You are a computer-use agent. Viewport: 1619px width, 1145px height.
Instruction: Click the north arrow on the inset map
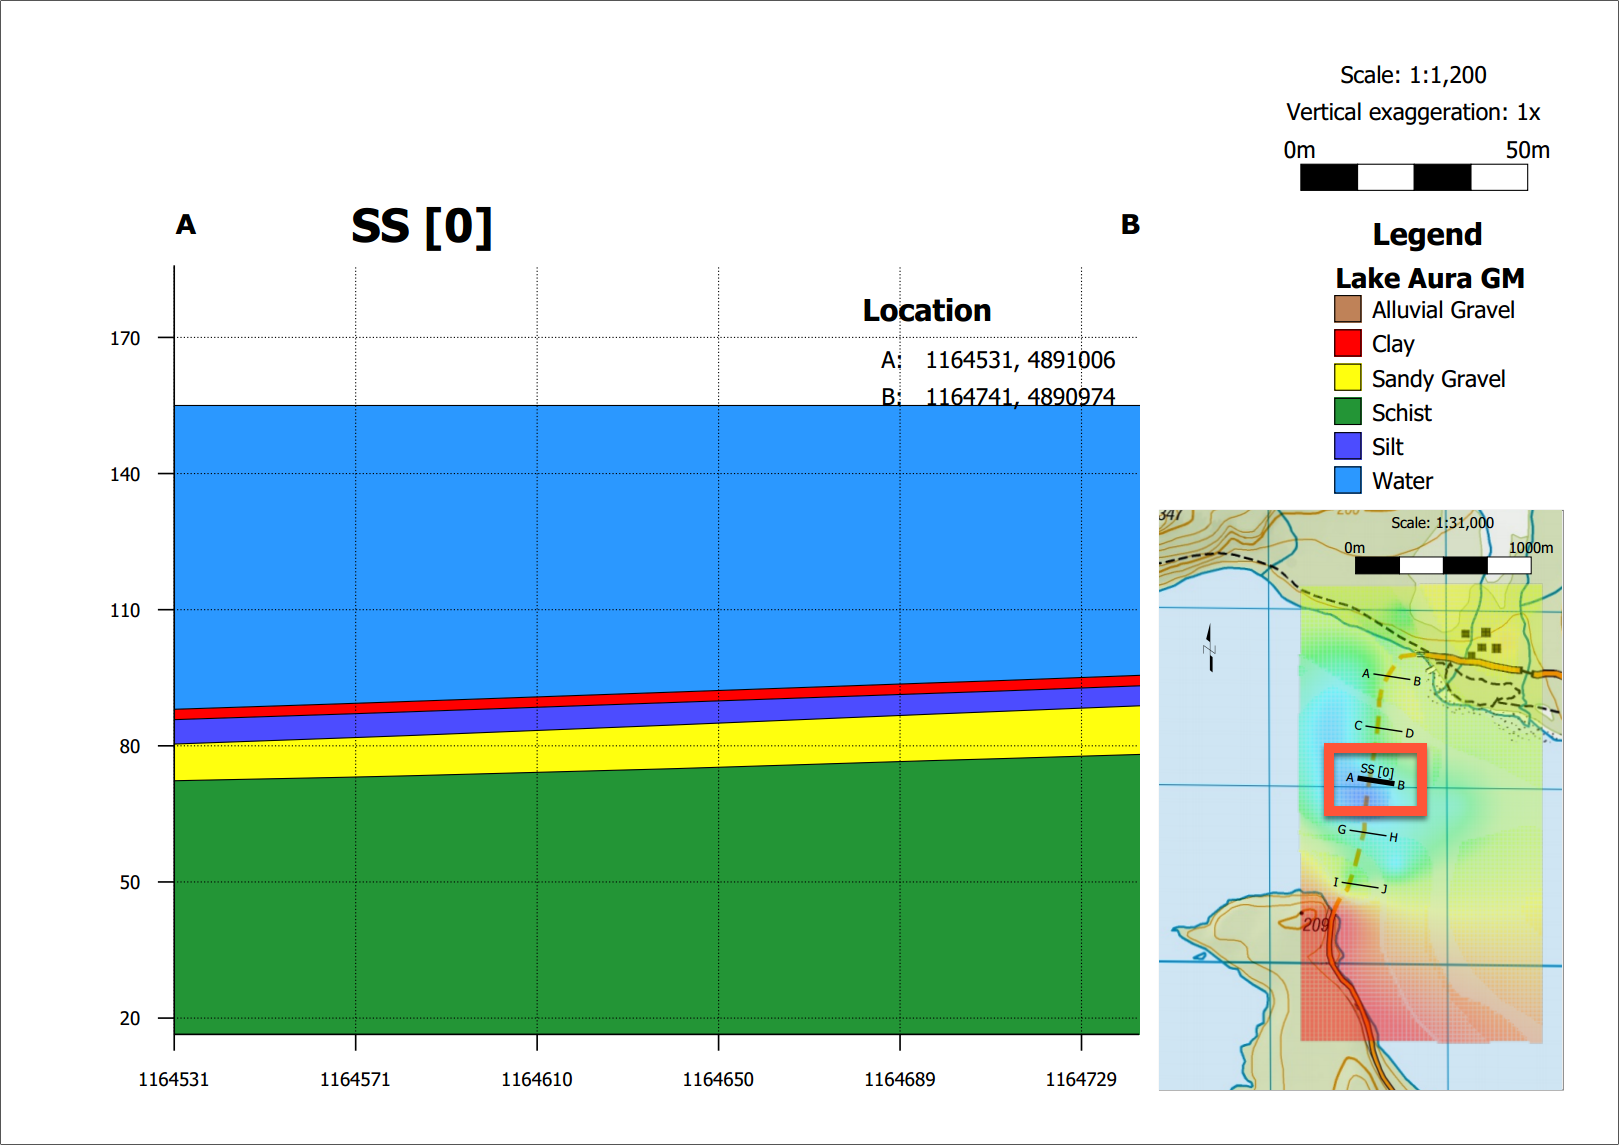pos(1209,648)
